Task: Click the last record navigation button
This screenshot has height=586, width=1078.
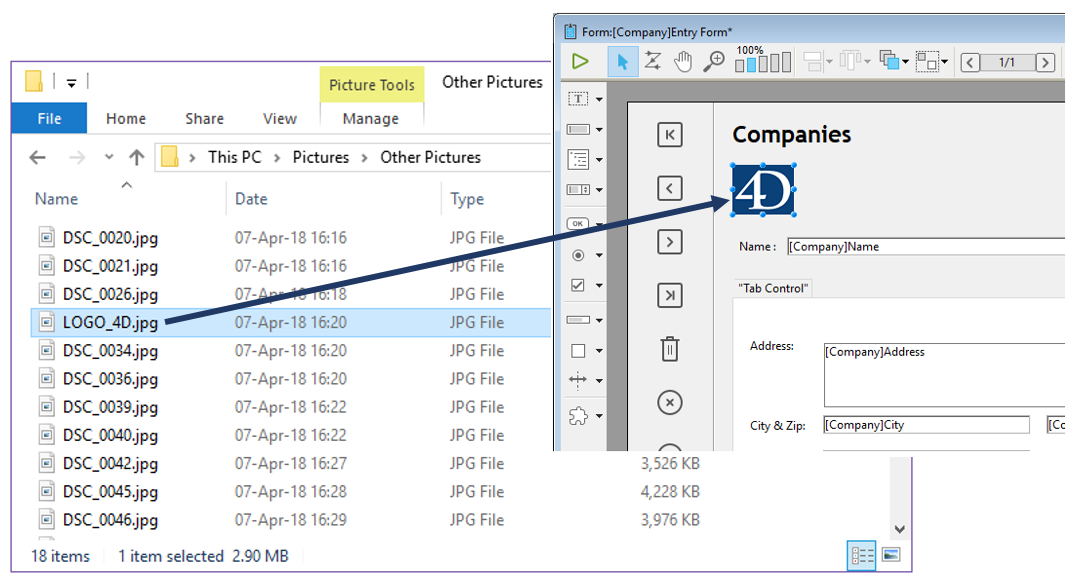Action: 670,295
